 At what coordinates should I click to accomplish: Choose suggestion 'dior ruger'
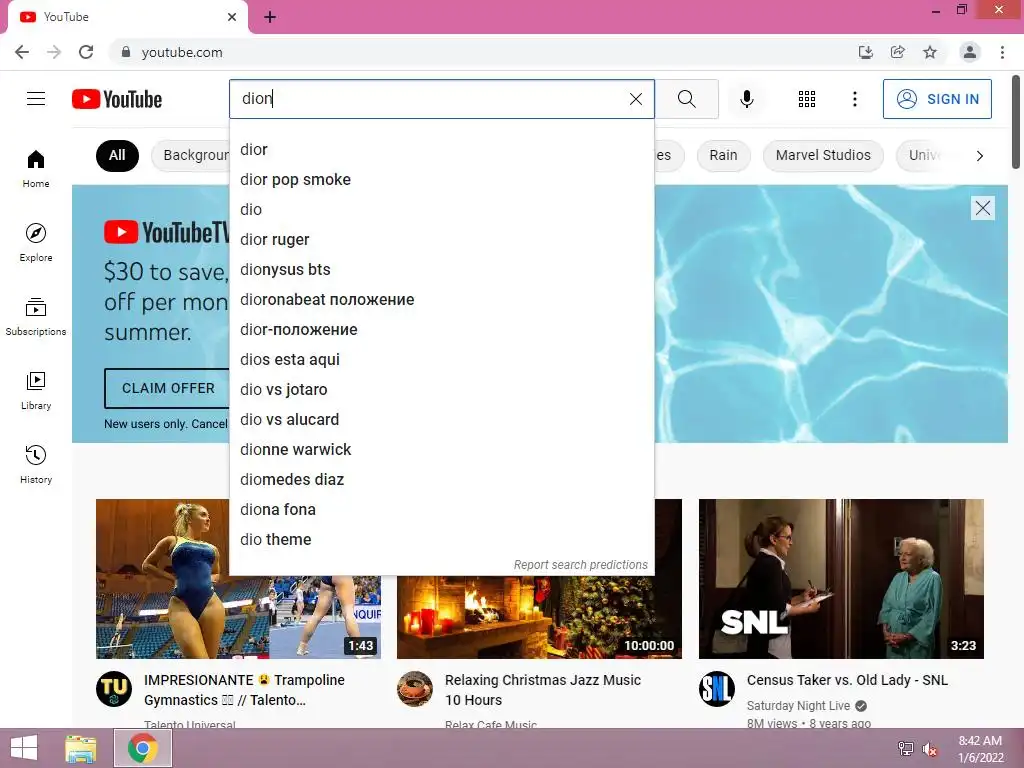coord(441,240)
